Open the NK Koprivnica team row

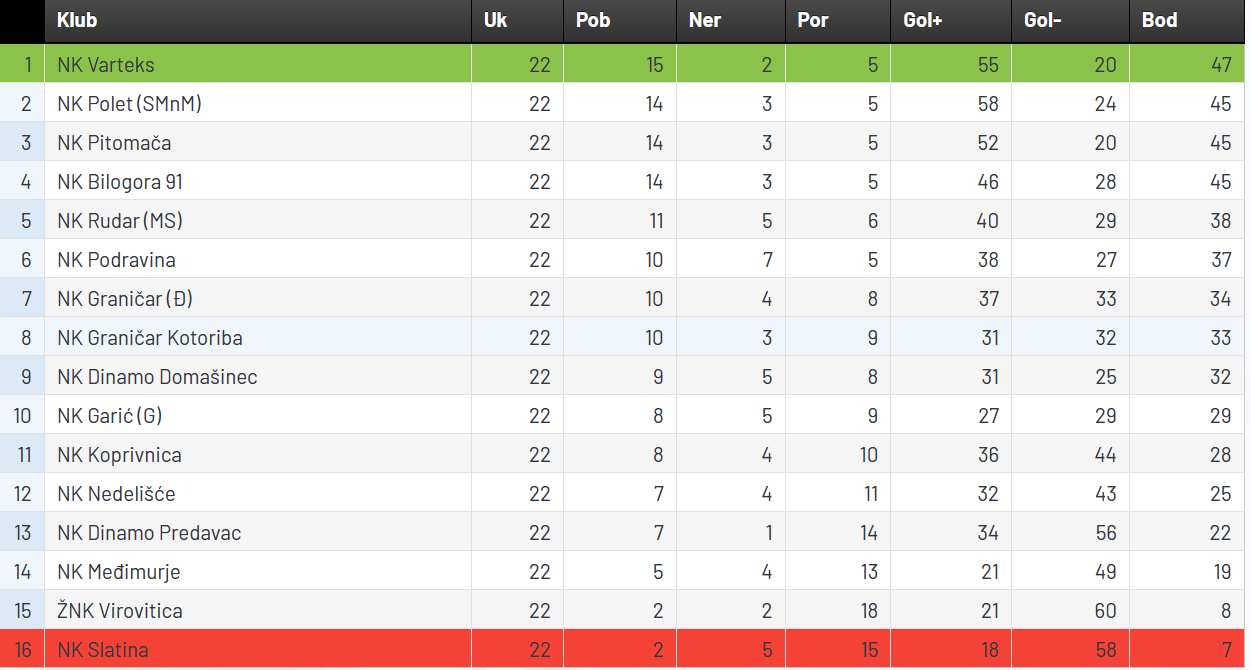[625, 455]
